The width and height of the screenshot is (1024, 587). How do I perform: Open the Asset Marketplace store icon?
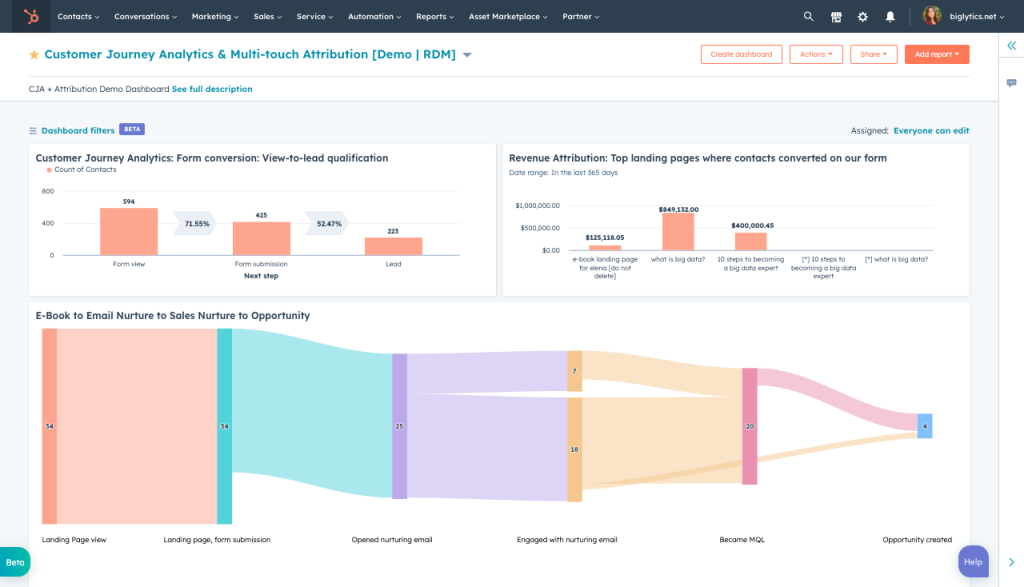[x=835, y=16]
